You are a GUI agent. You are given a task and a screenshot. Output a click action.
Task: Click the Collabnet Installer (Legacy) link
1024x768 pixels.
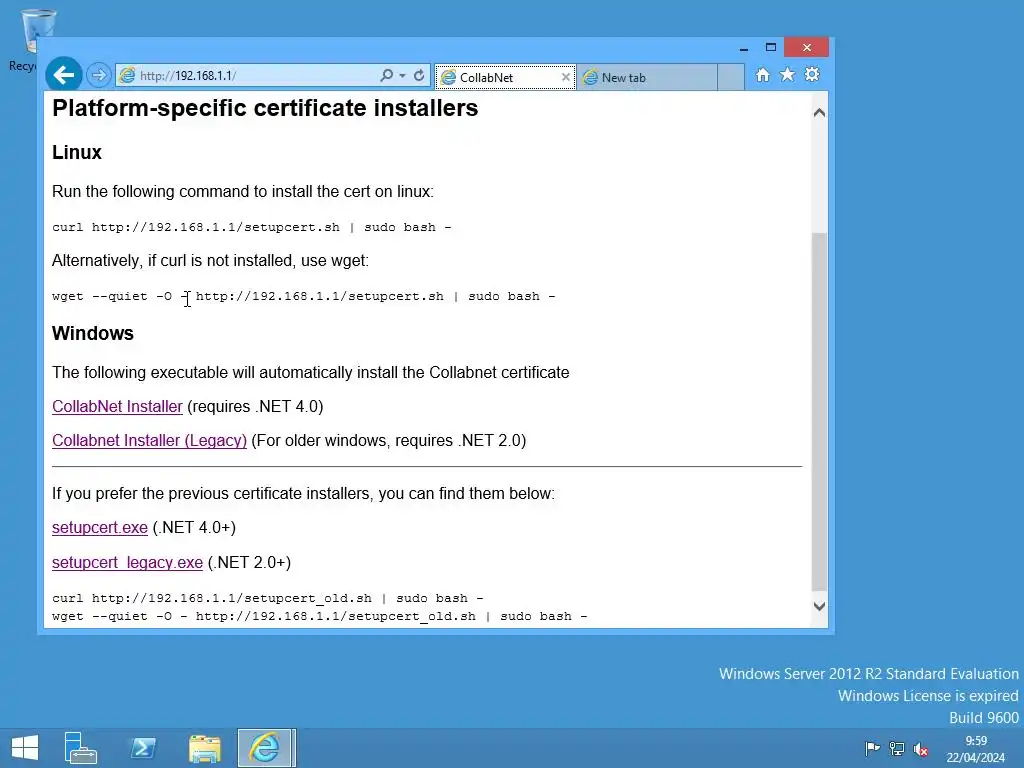click(150, 440)
